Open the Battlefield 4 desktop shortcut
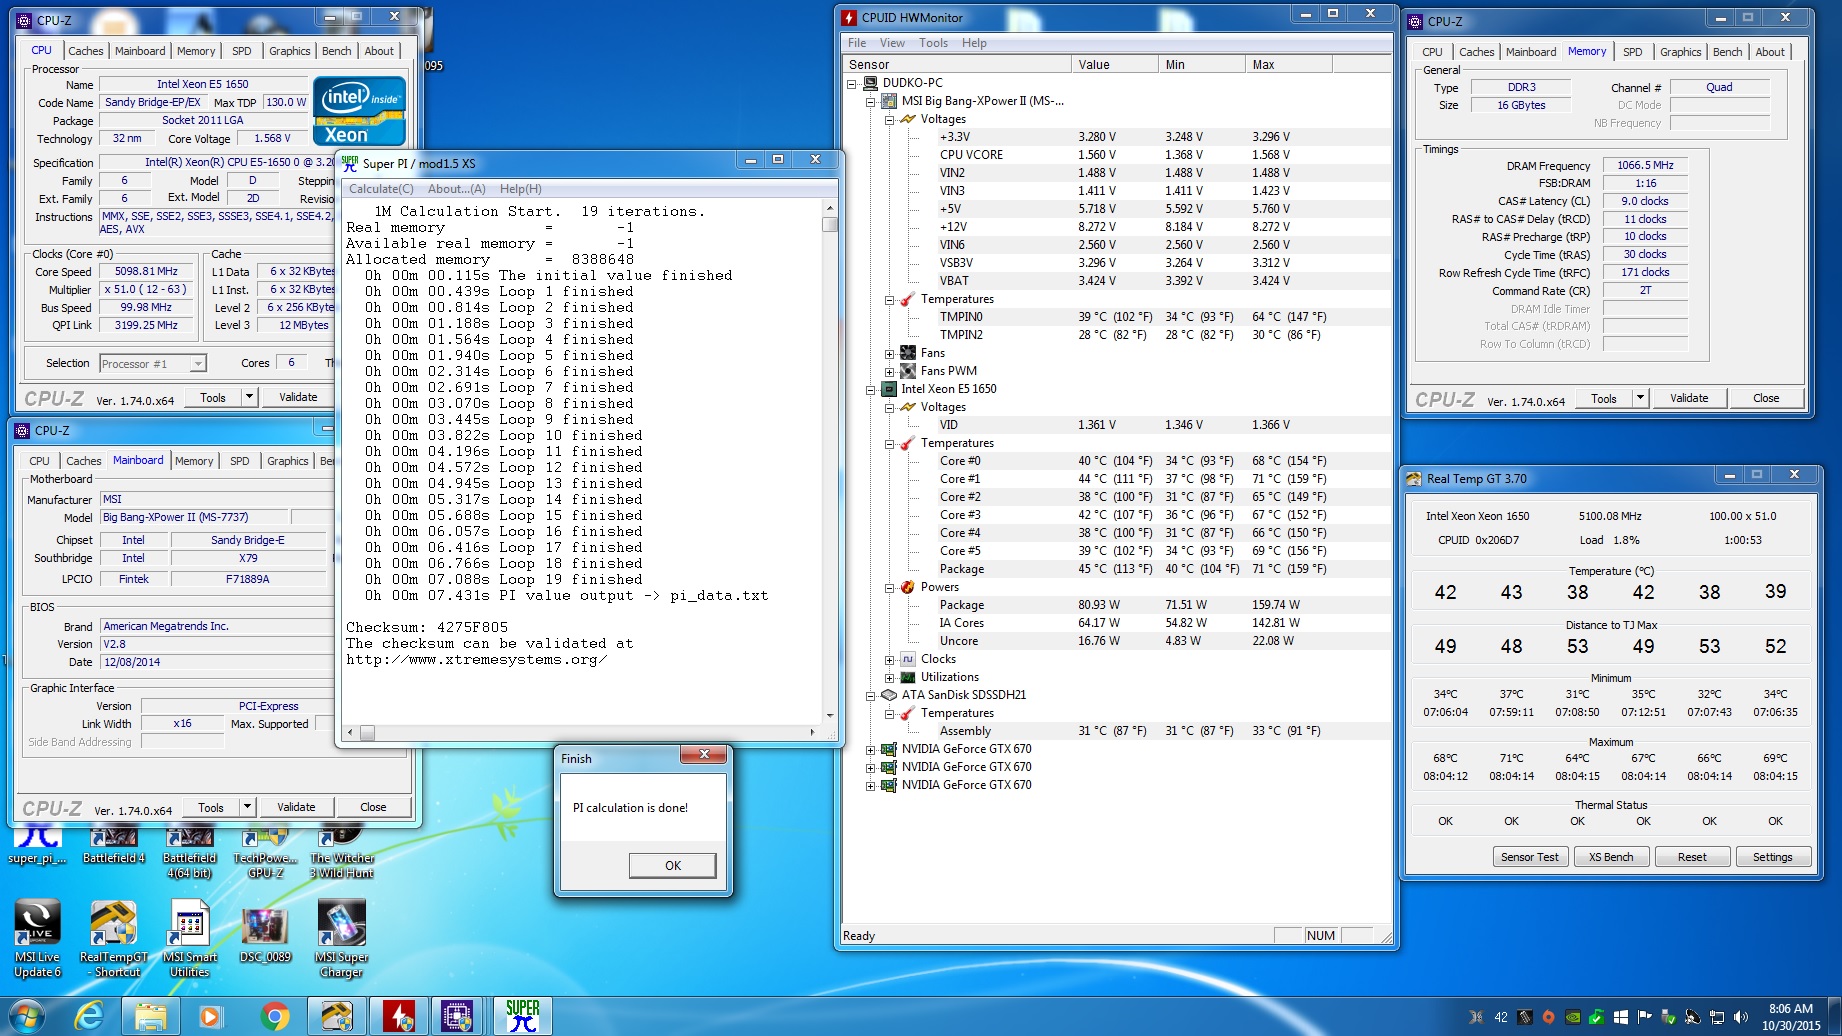 click(x=114, y=845)
